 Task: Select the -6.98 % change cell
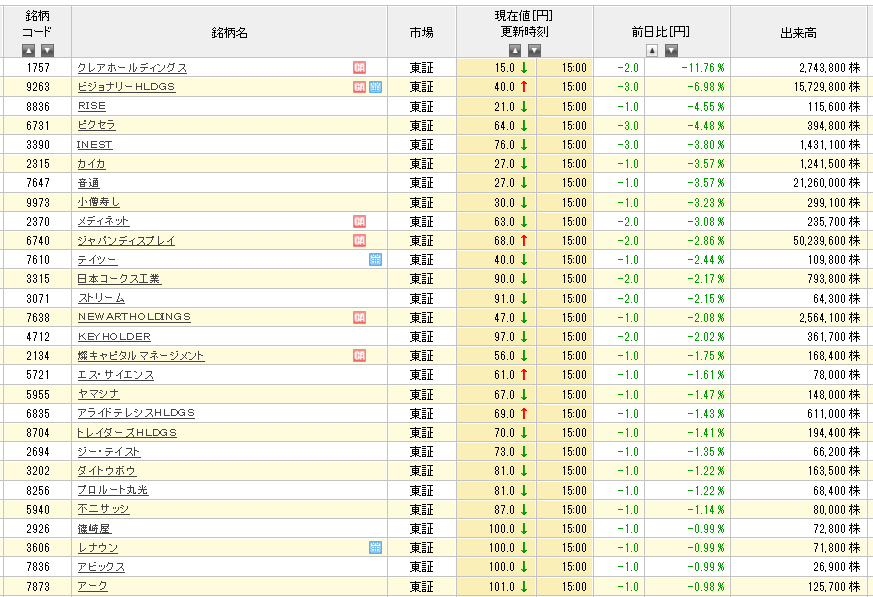[687, 87]
